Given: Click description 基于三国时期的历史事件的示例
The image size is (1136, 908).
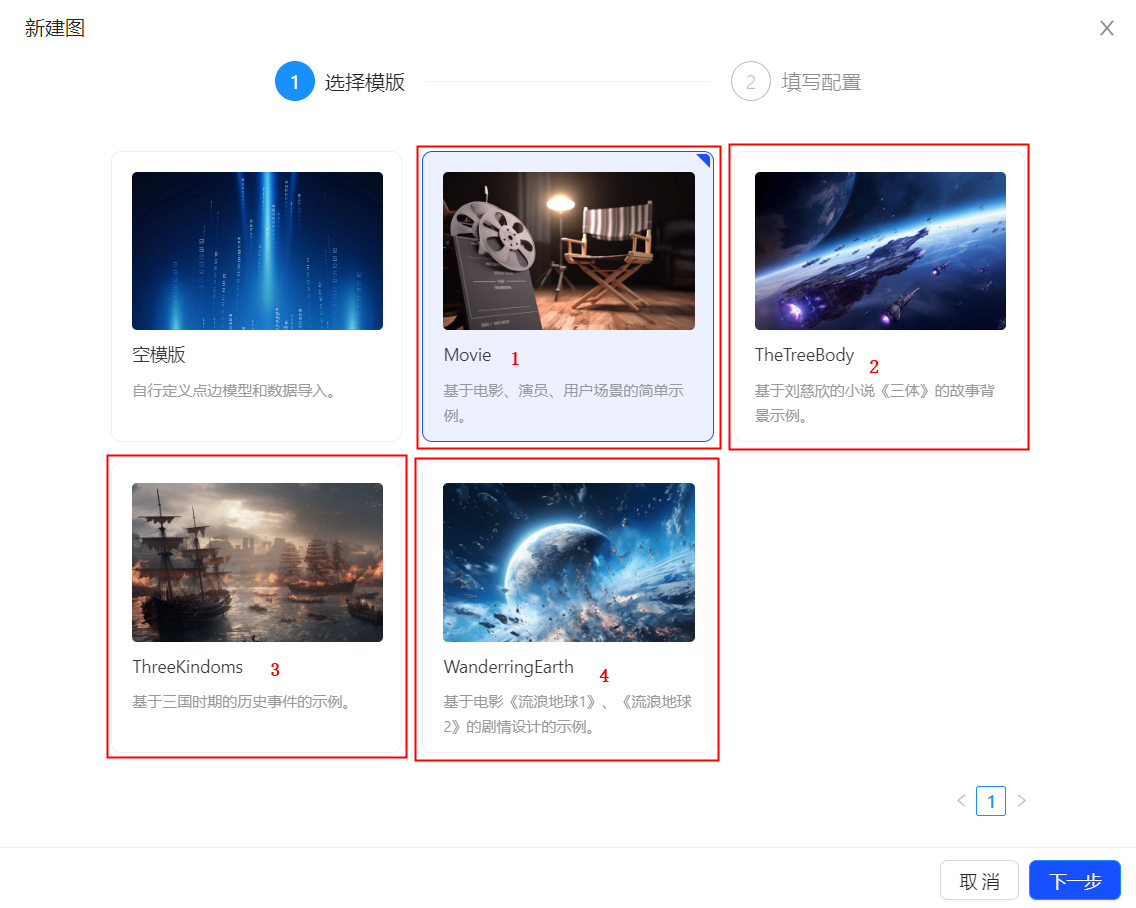Looking at the screenshot, I should coord(241,702).
